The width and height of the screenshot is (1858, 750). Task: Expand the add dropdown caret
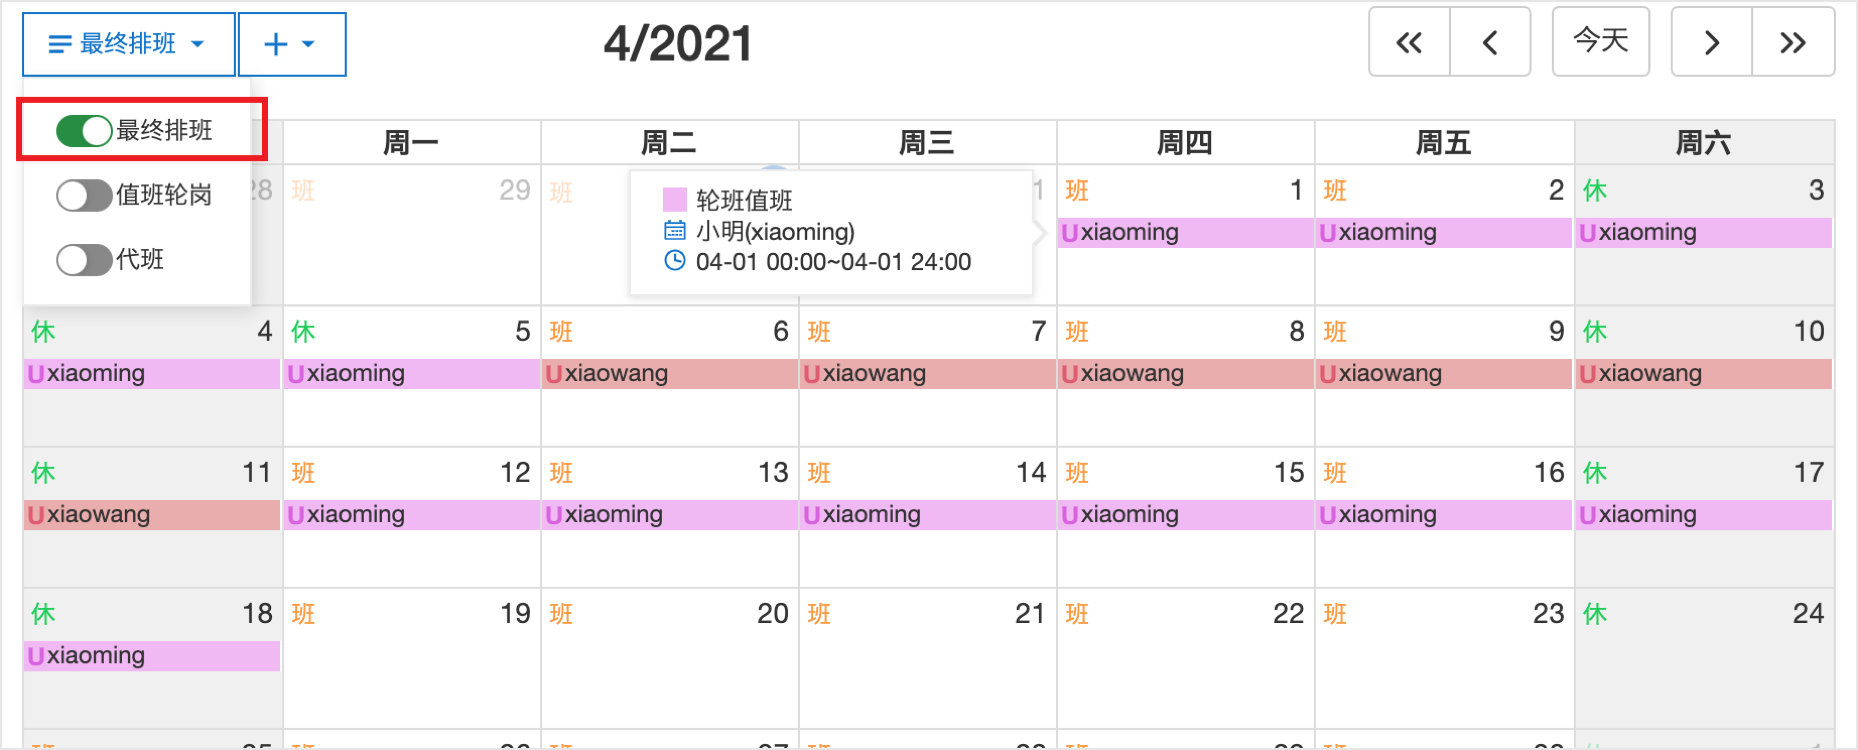coord(308,44)
